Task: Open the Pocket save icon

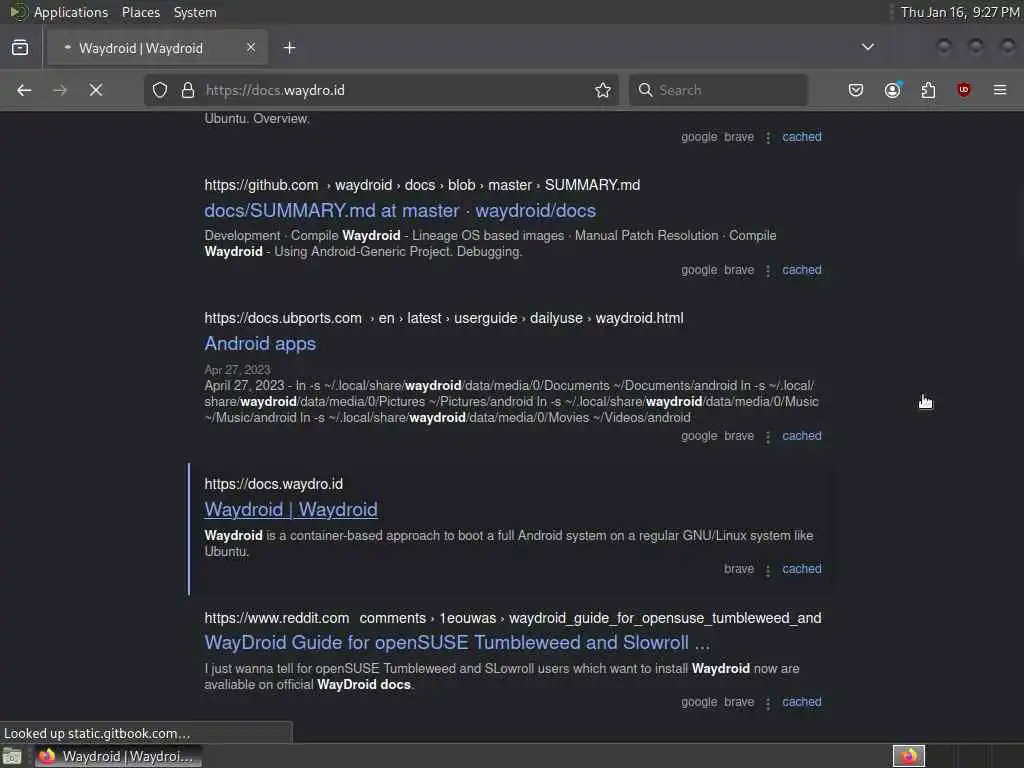Action: point(856,90)
